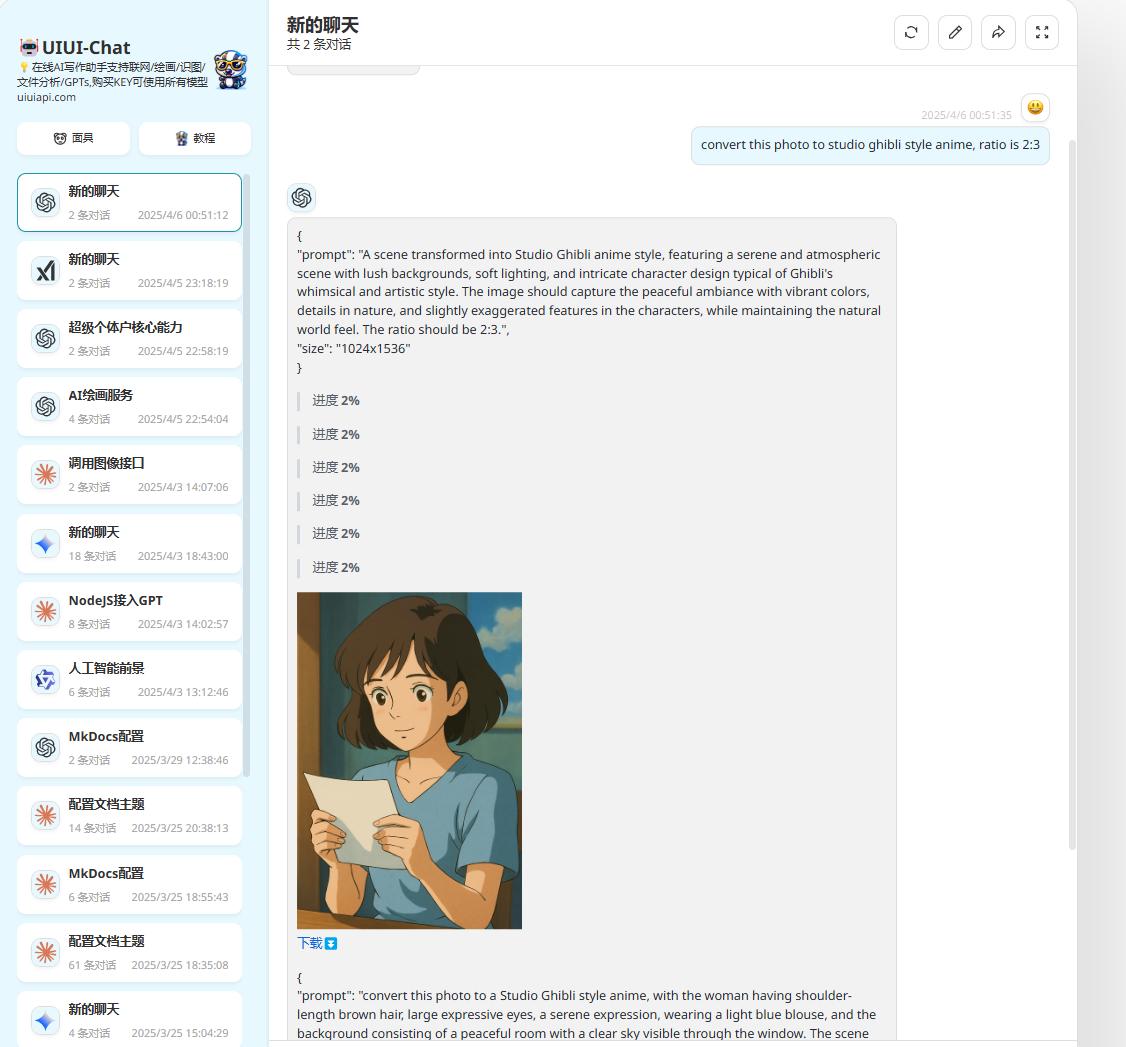1126x1047 pixels.
Task: Click the Claude icon of 6-message MkDocs配置 chat
Action: tap(45, 885)
